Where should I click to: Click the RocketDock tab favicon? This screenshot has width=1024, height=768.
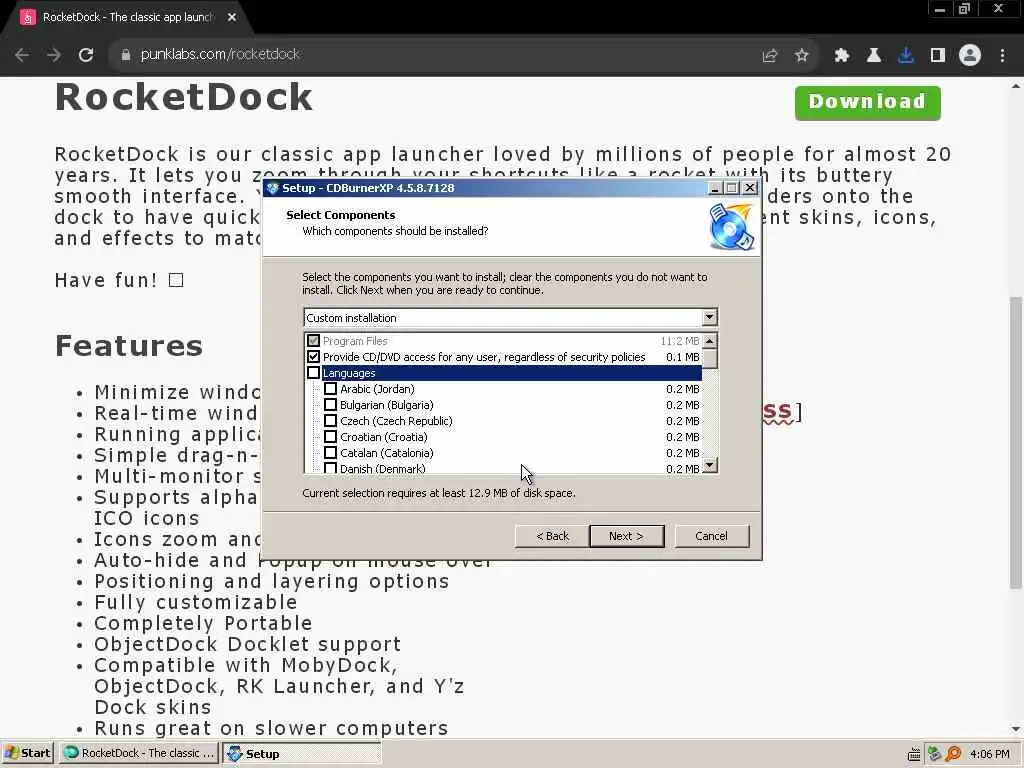tap(27, 18)
